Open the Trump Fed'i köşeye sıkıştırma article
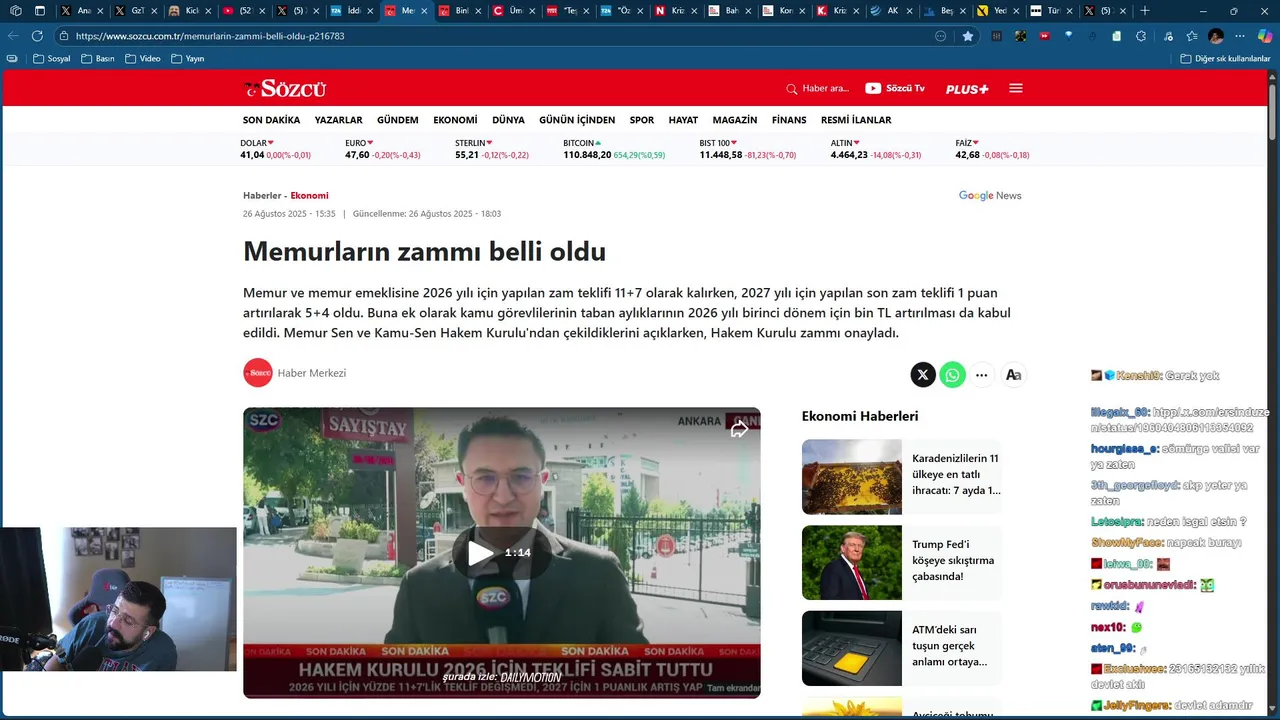 pyautogui.click(x=901, y=563)
